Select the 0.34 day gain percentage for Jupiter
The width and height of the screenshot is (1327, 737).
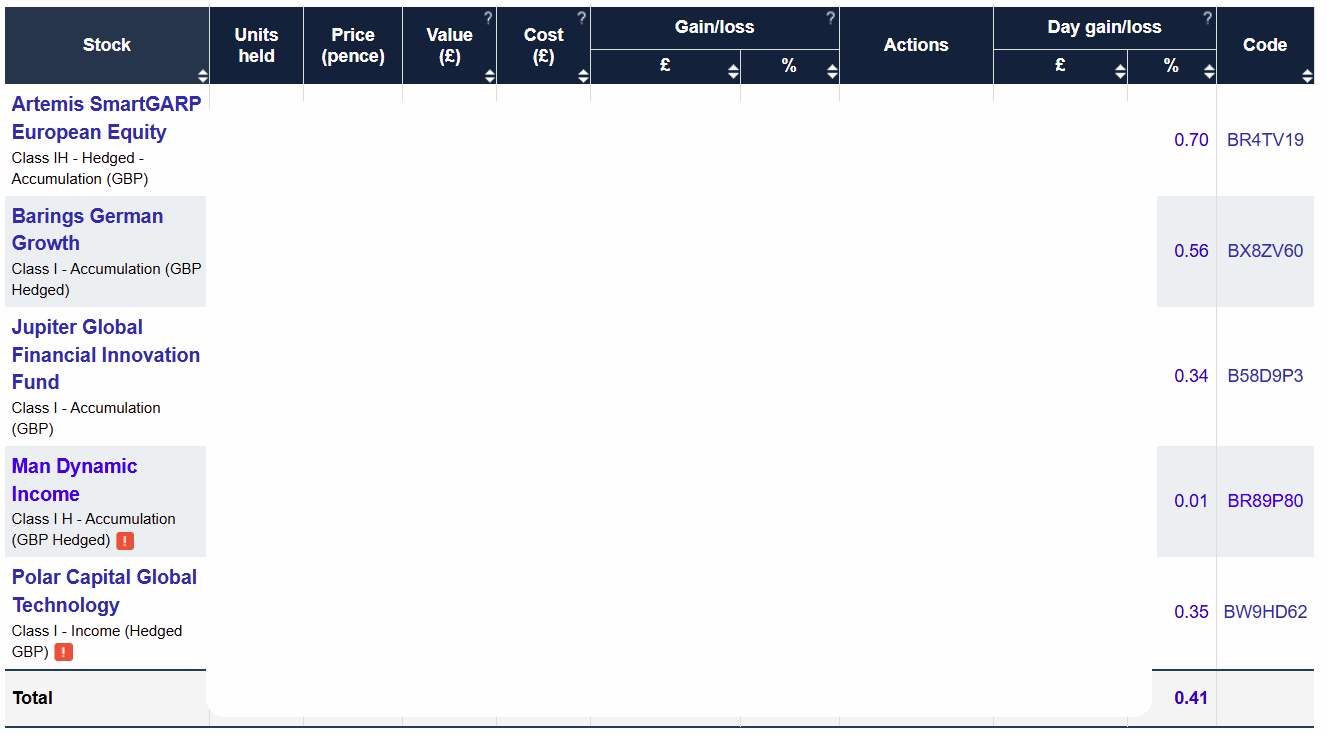click(1191, 376)
